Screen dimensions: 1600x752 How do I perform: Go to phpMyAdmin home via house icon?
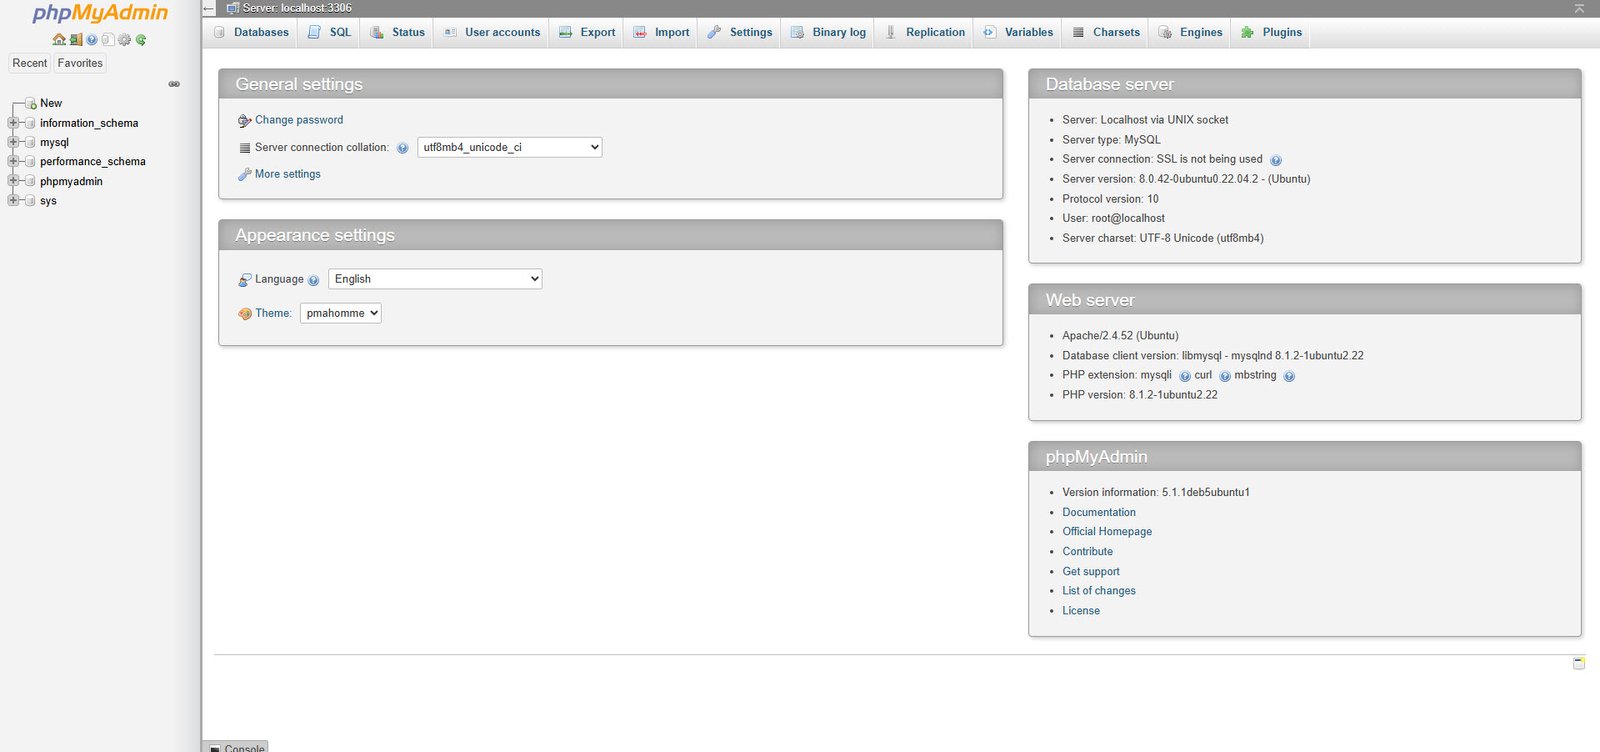tap(59, 40)
